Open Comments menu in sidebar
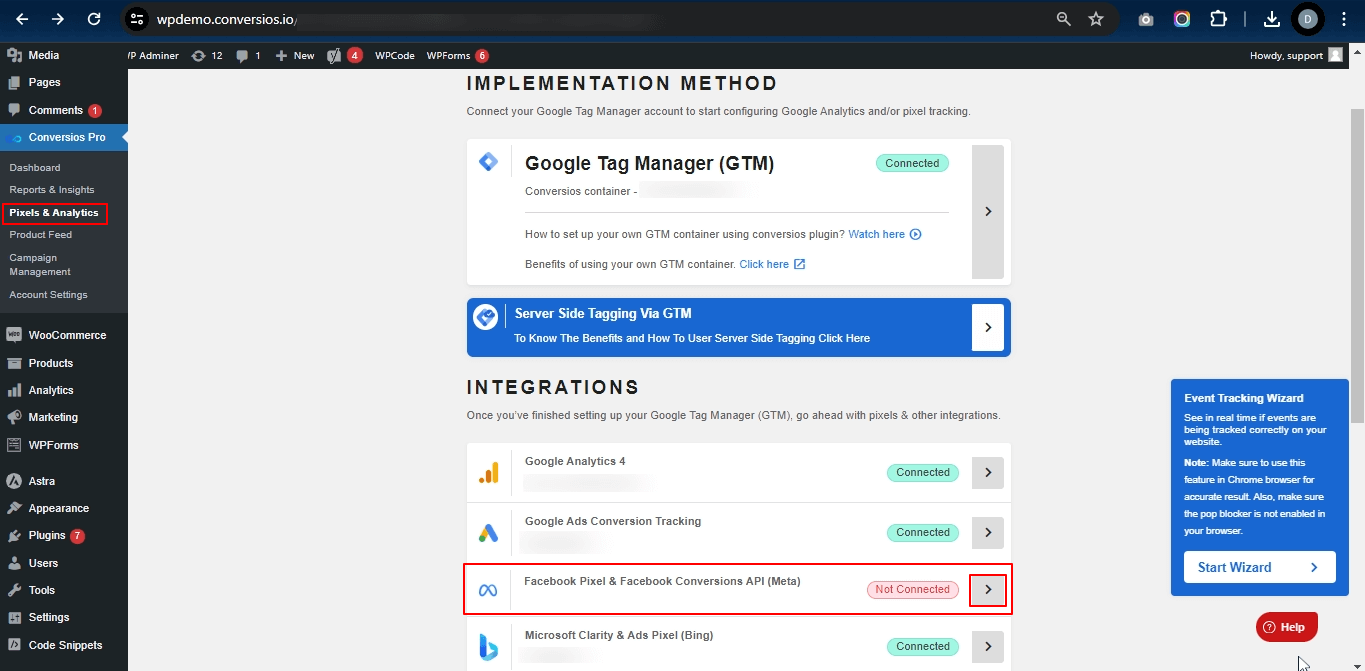 click(64, 110)
